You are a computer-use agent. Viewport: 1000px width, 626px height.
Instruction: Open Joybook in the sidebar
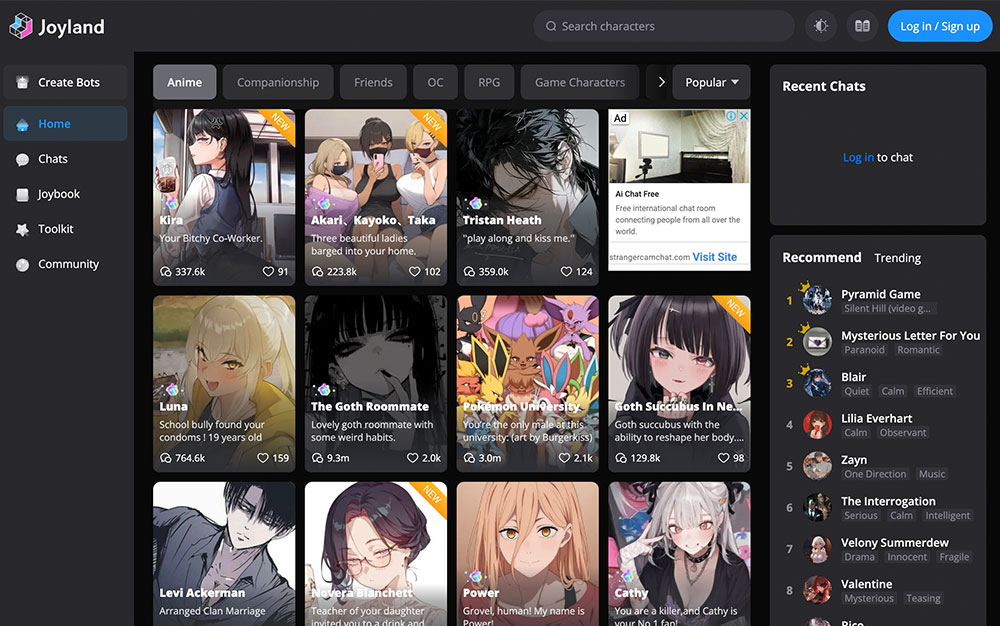(x=66, y=194)
